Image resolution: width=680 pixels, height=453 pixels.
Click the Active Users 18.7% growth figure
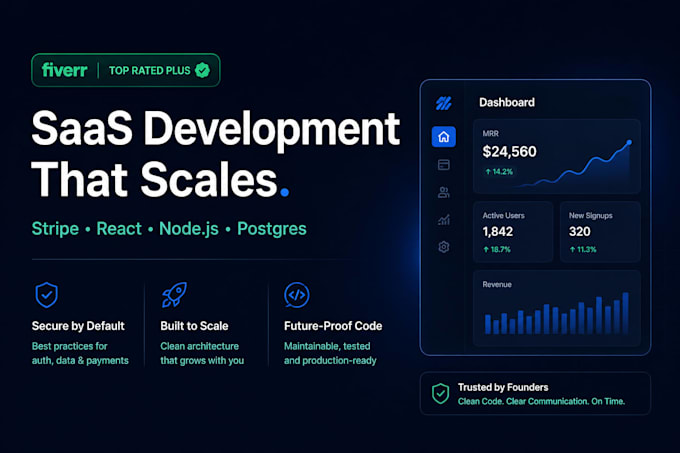(497, 249)
